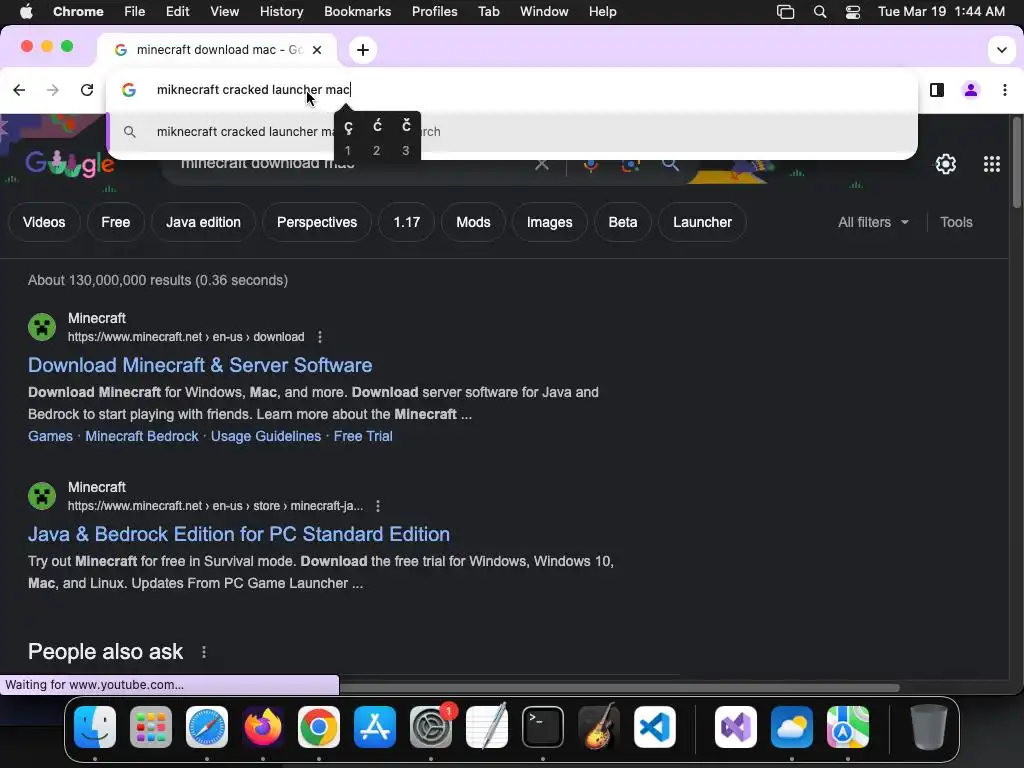The image size is (1024, 768).
Task: Open more options for minecraft store result
Action: click(377, 506)
